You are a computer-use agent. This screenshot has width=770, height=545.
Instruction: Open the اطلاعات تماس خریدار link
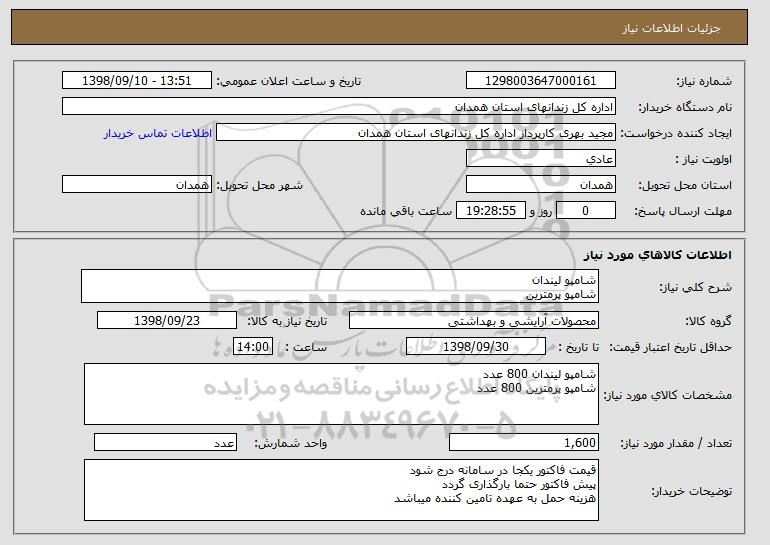[x=158, y=133]
